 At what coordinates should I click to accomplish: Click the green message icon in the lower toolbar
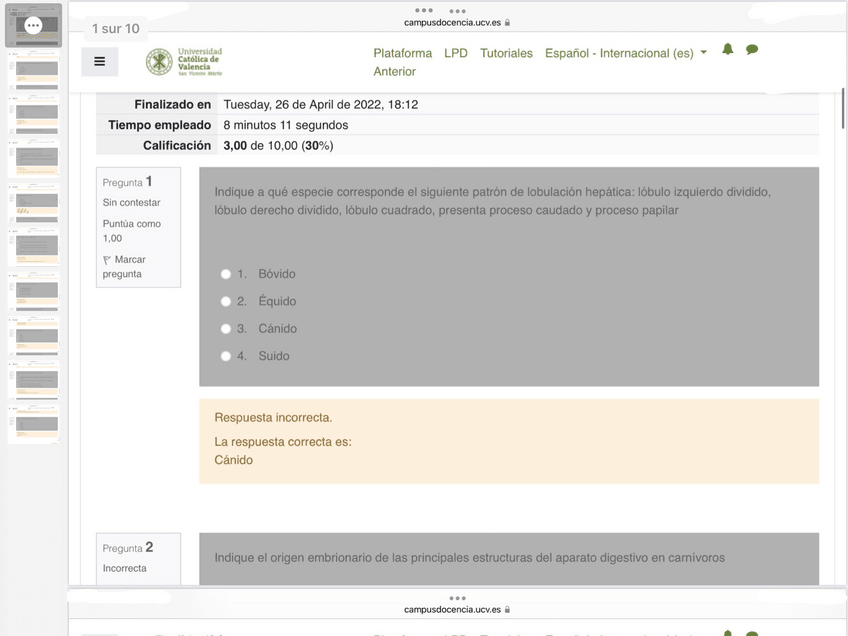pyautogui.click(x=752, y=634)
